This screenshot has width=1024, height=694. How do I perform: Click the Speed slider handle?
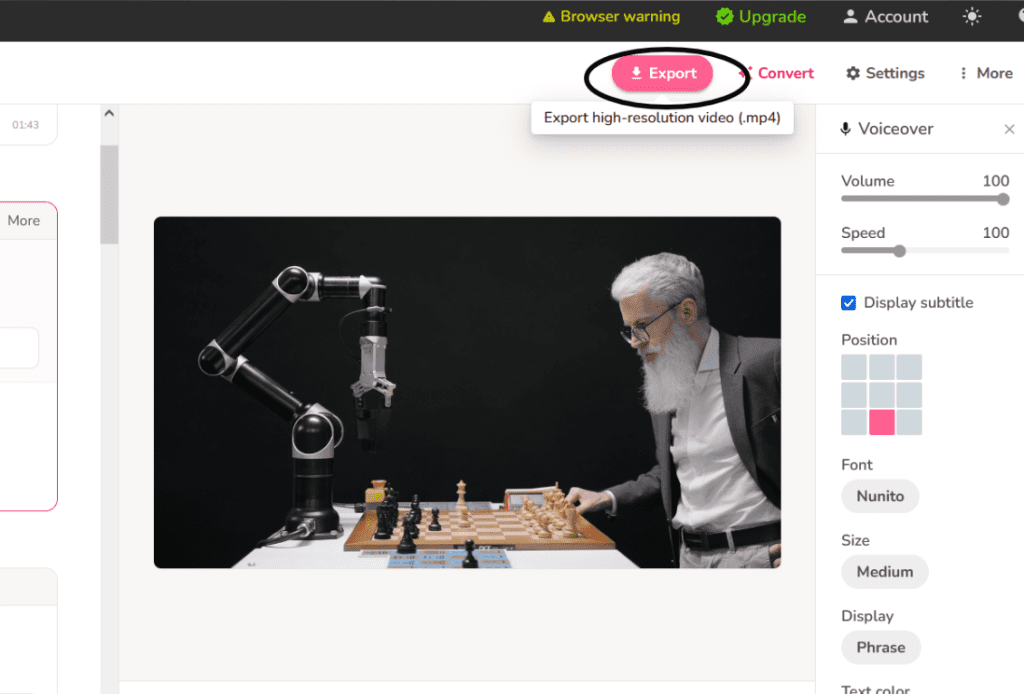pyautogui.click(x=899, y=251)
